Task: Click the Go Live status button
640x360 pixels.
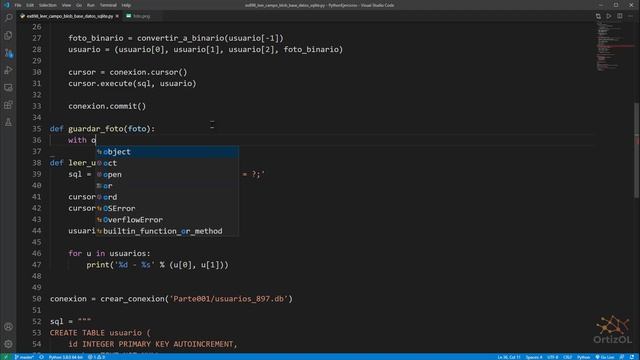Action: (x=605, y=357)
